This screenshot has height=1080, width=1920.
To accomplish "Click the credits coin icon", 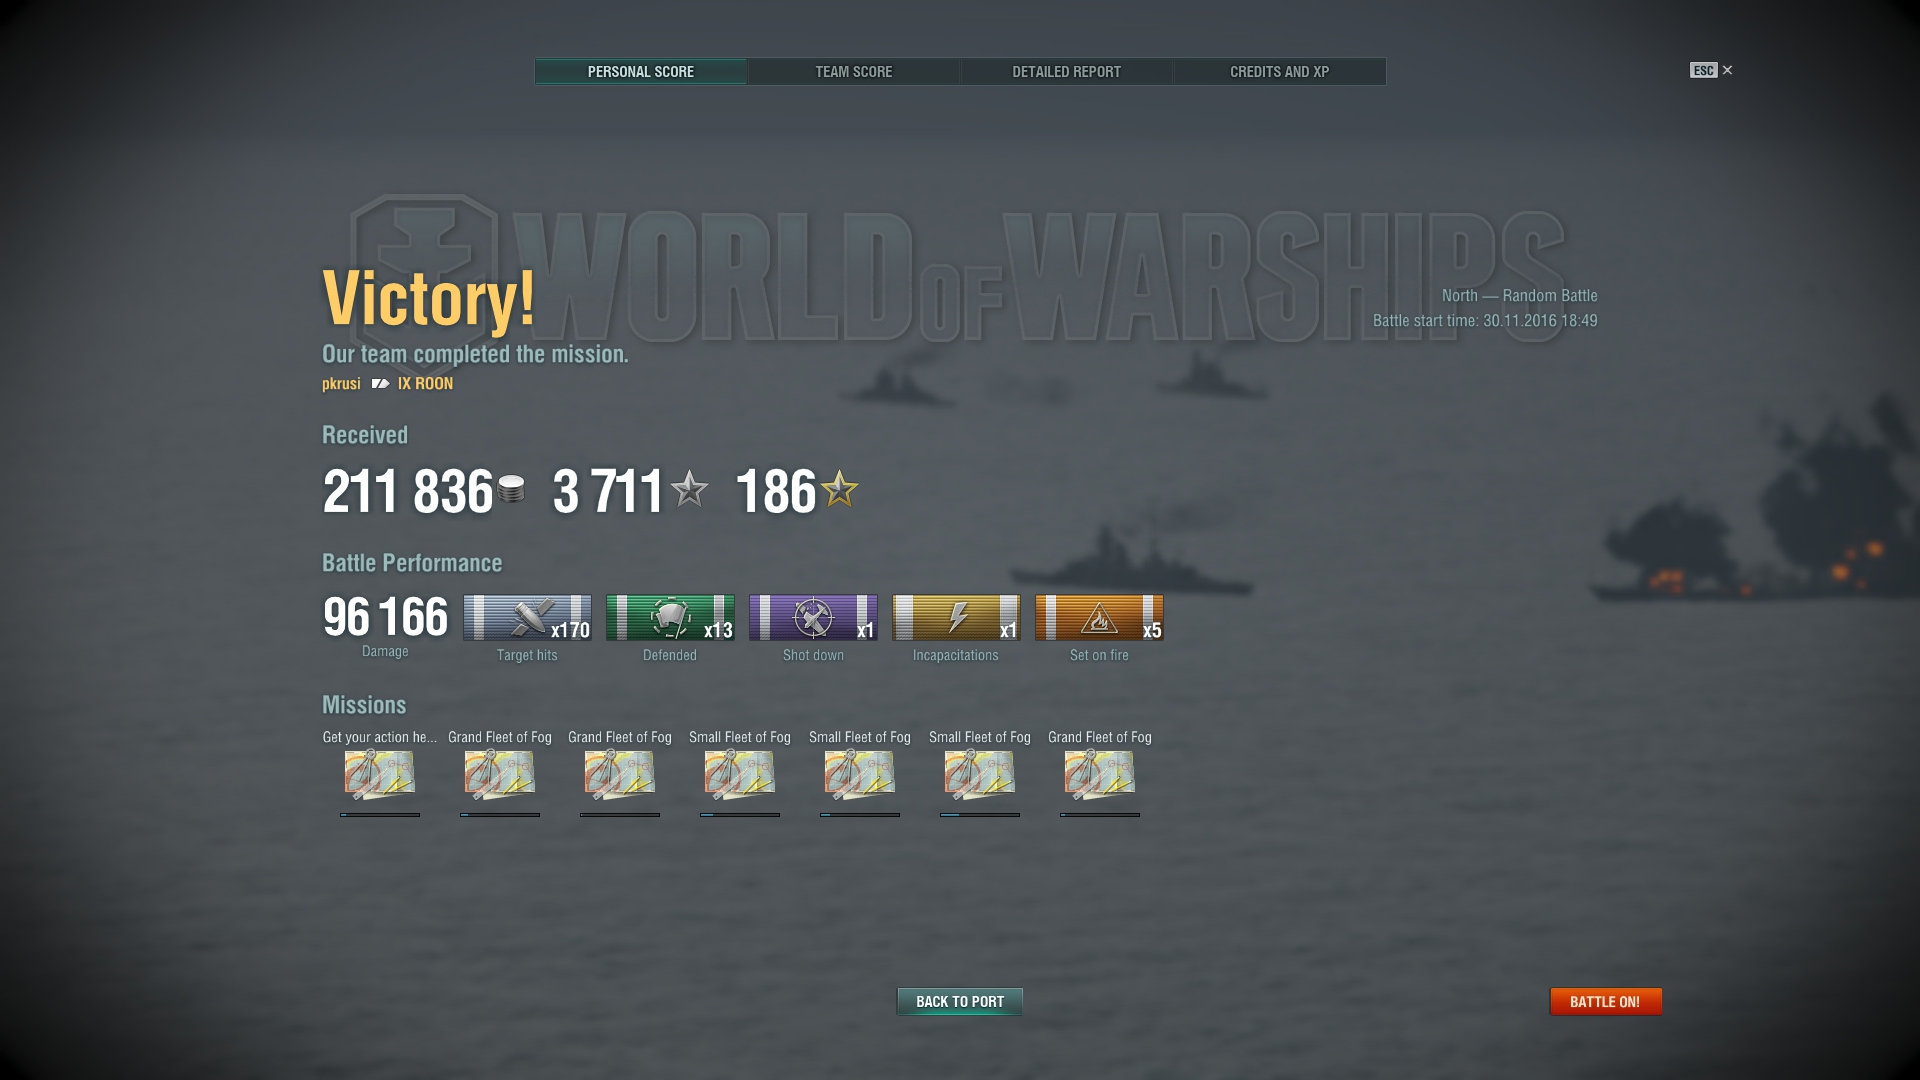I will [511, 489].
